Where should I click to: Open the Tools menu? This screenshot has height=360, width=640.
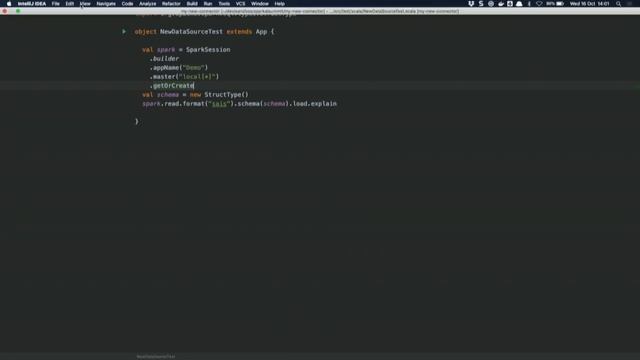click(224, 4)
